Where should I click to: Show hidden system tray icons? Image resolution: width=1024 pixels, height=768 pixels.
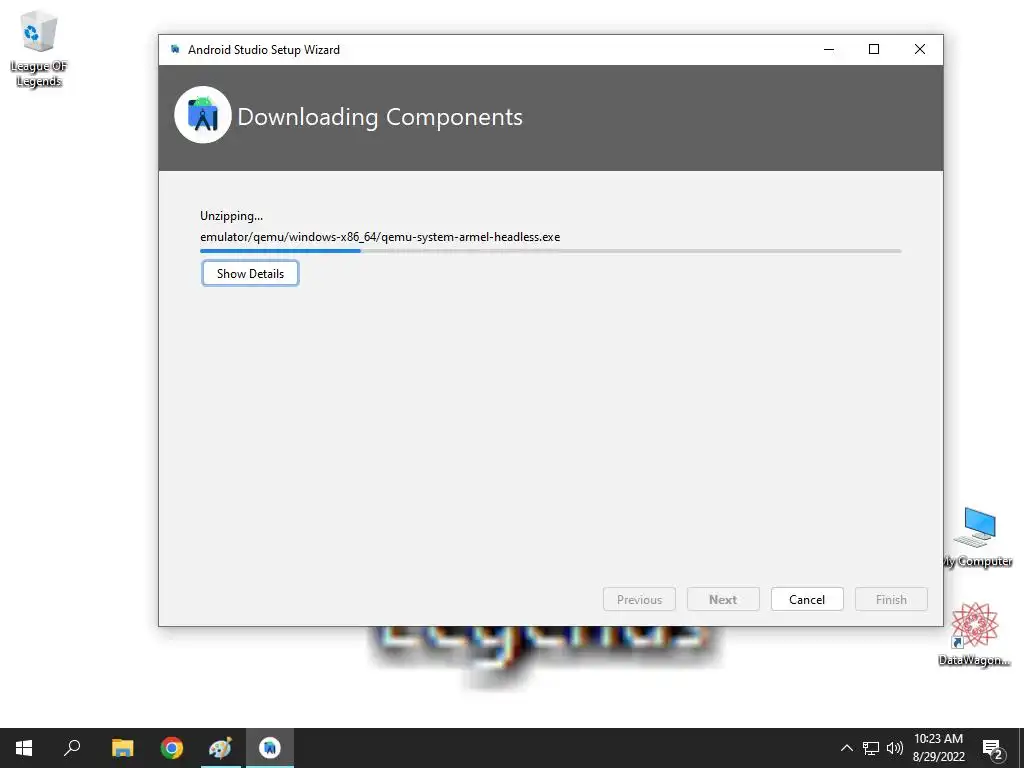[846, 748]
